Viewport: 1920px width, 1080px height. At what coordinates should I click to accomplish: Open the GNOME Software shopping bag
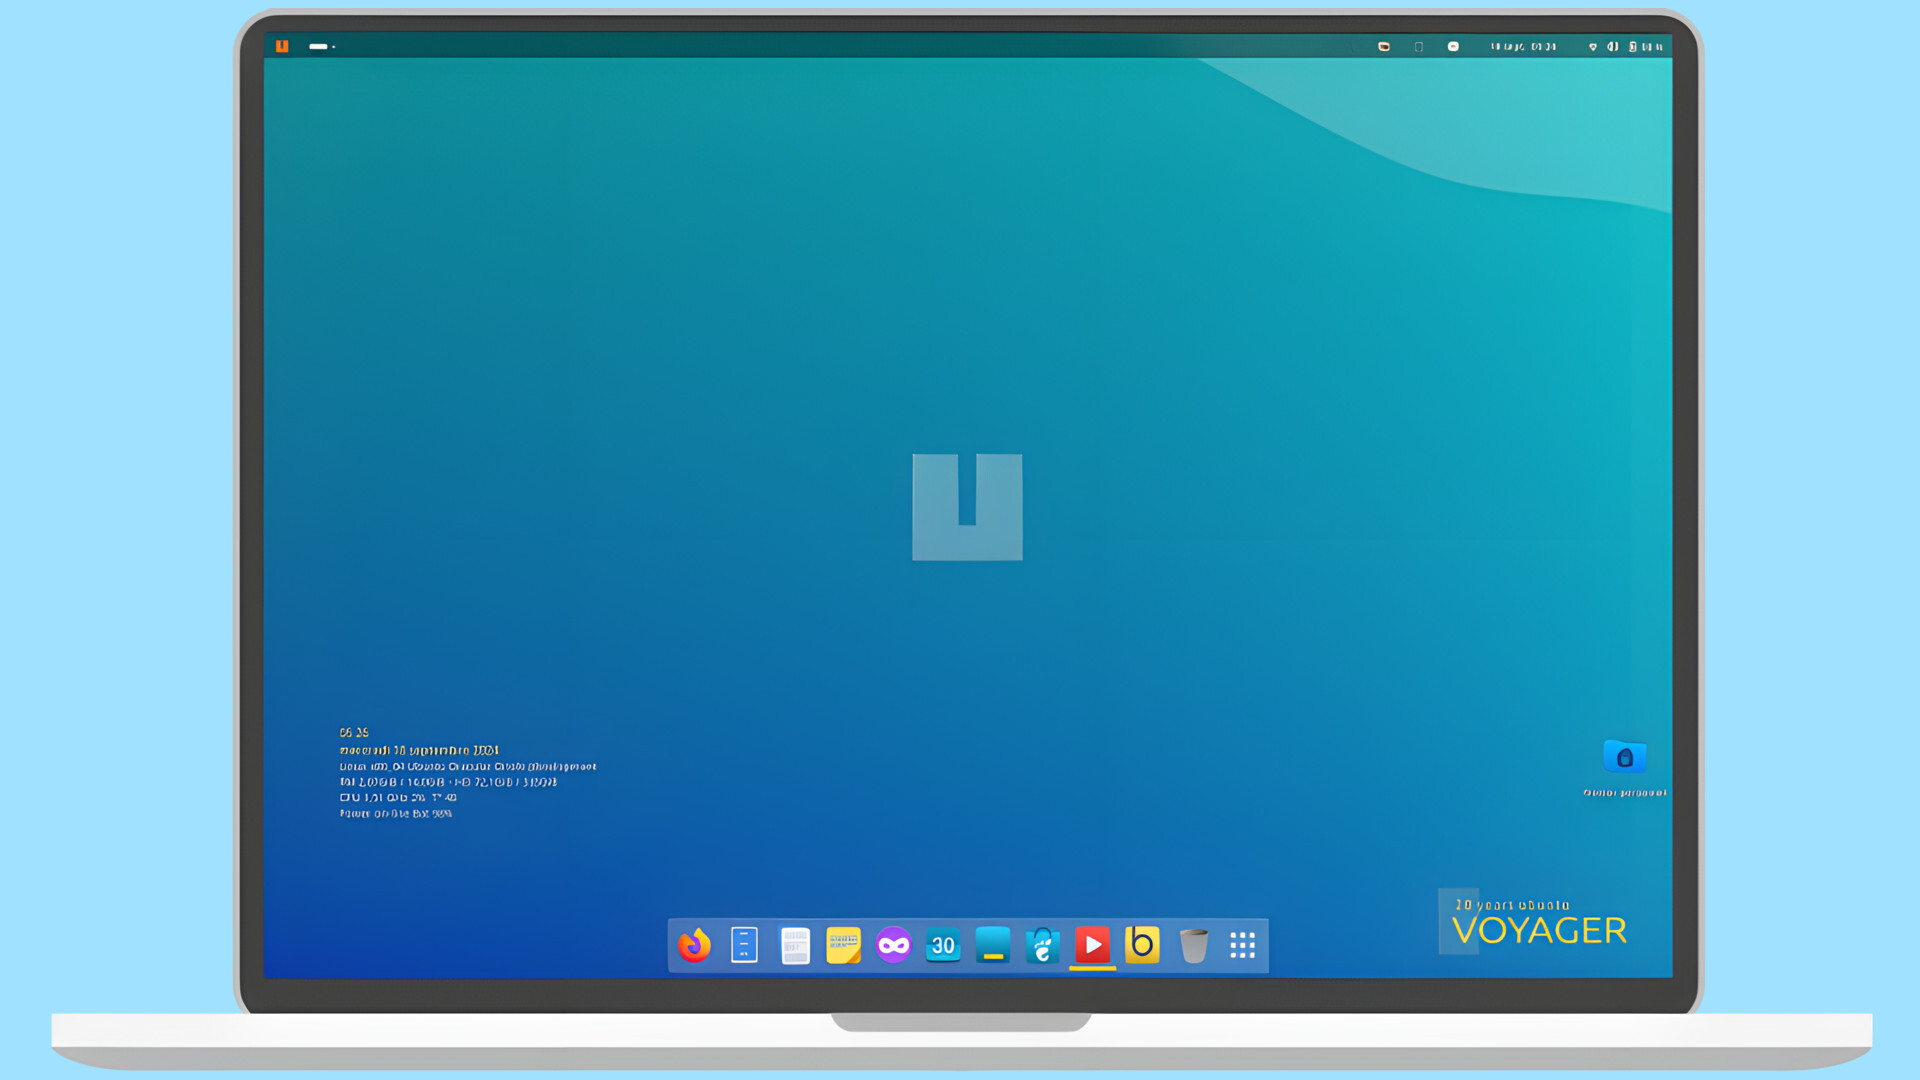(x=1042, y=945)
